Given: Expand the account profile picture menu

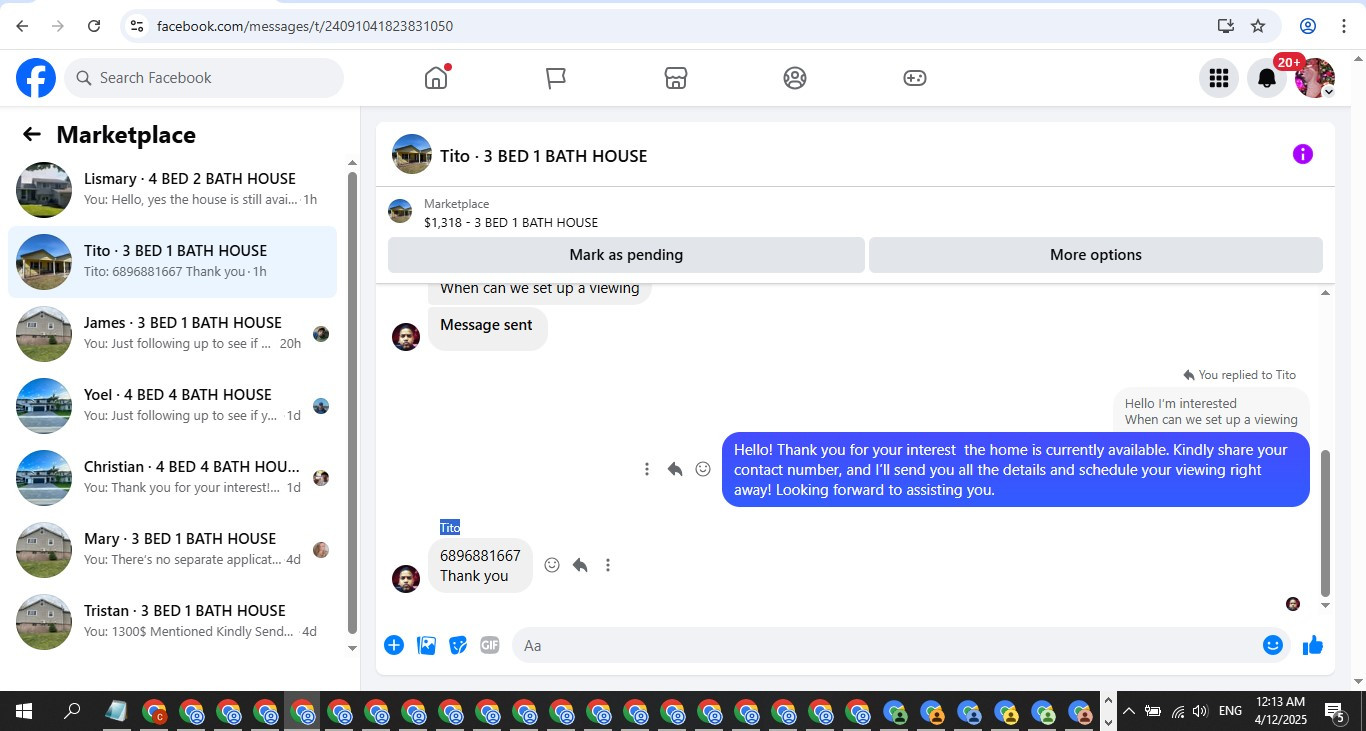Looking at the screenshot, I should click(1314, 78).
